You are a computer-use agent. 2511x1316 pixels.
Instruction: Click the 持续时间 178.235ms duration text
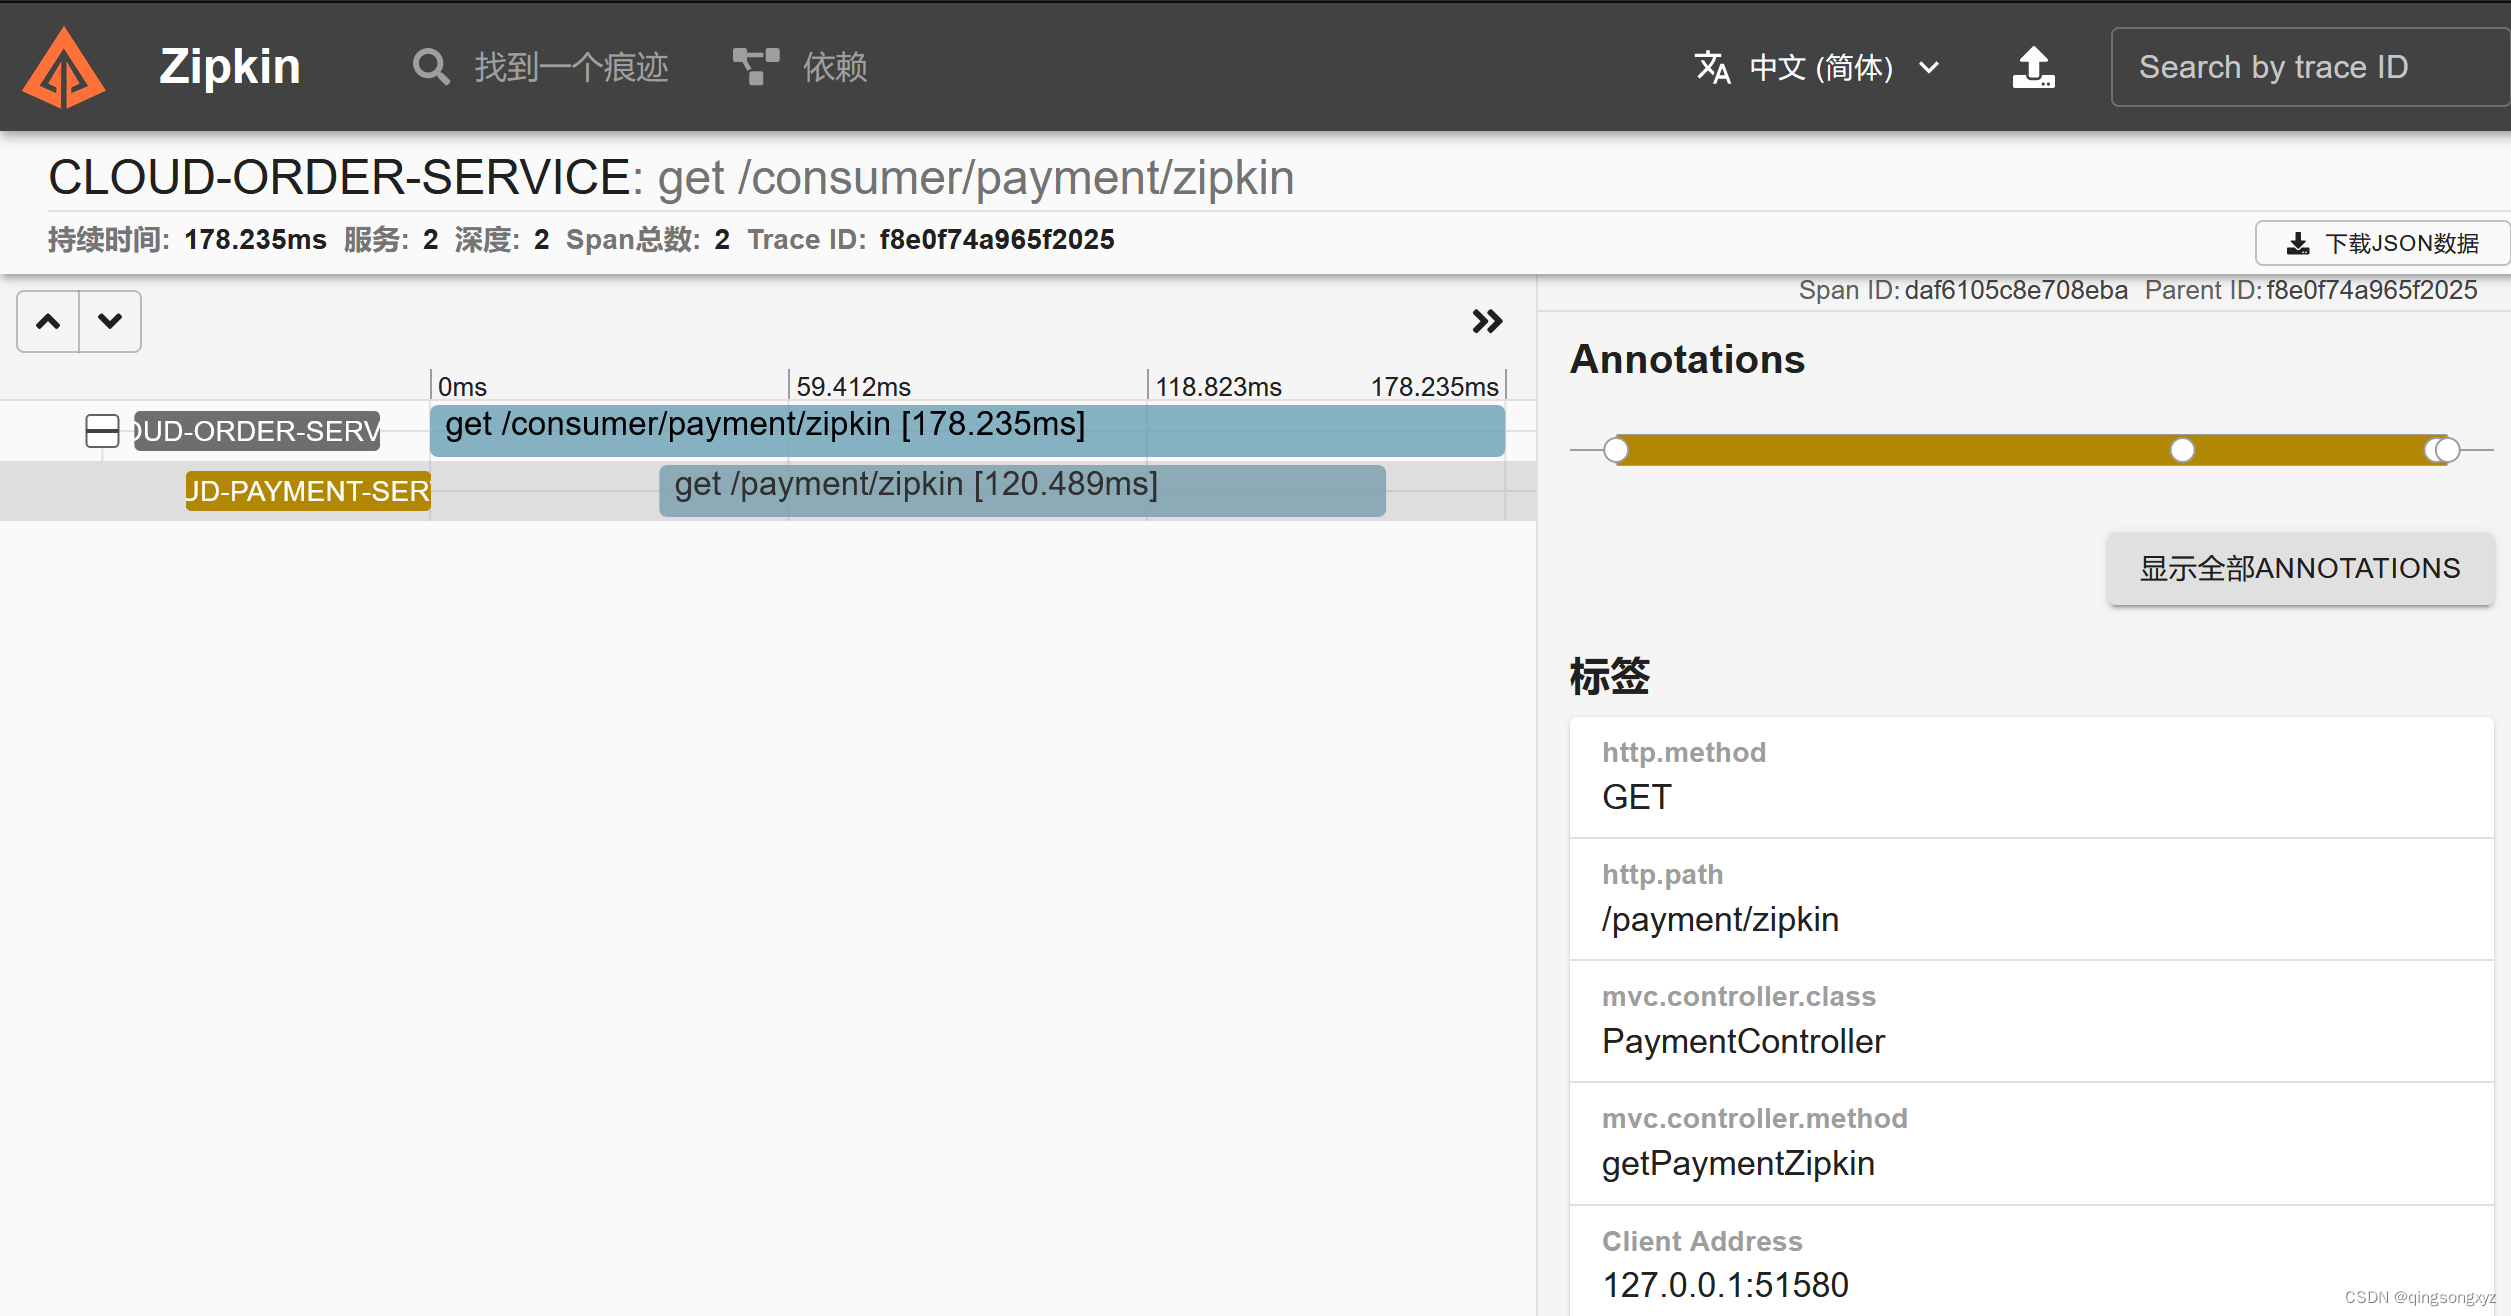tap(187, 239)
